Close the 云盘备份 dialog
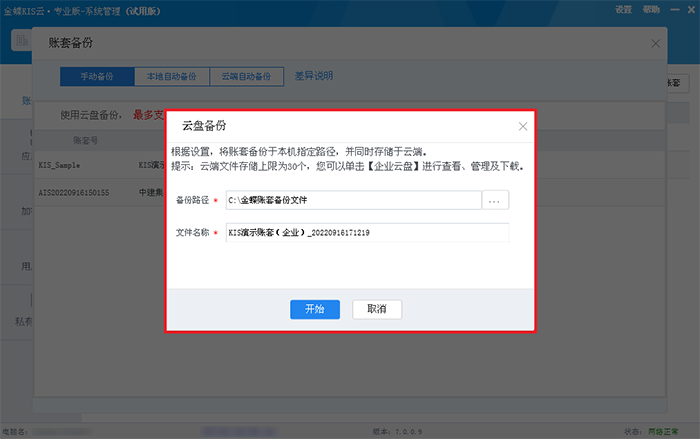Viewport: 700px width, 439px height. click(523, 127)
